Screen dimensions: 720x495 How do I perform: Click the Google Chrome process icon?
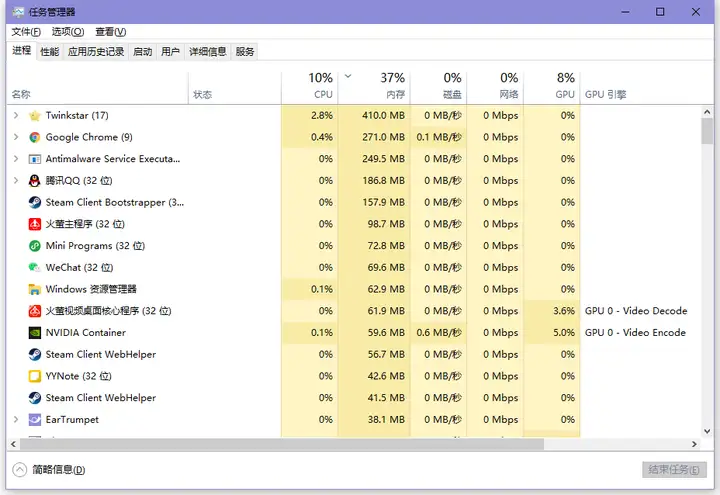pyautogui.click(x=35, y=137)
